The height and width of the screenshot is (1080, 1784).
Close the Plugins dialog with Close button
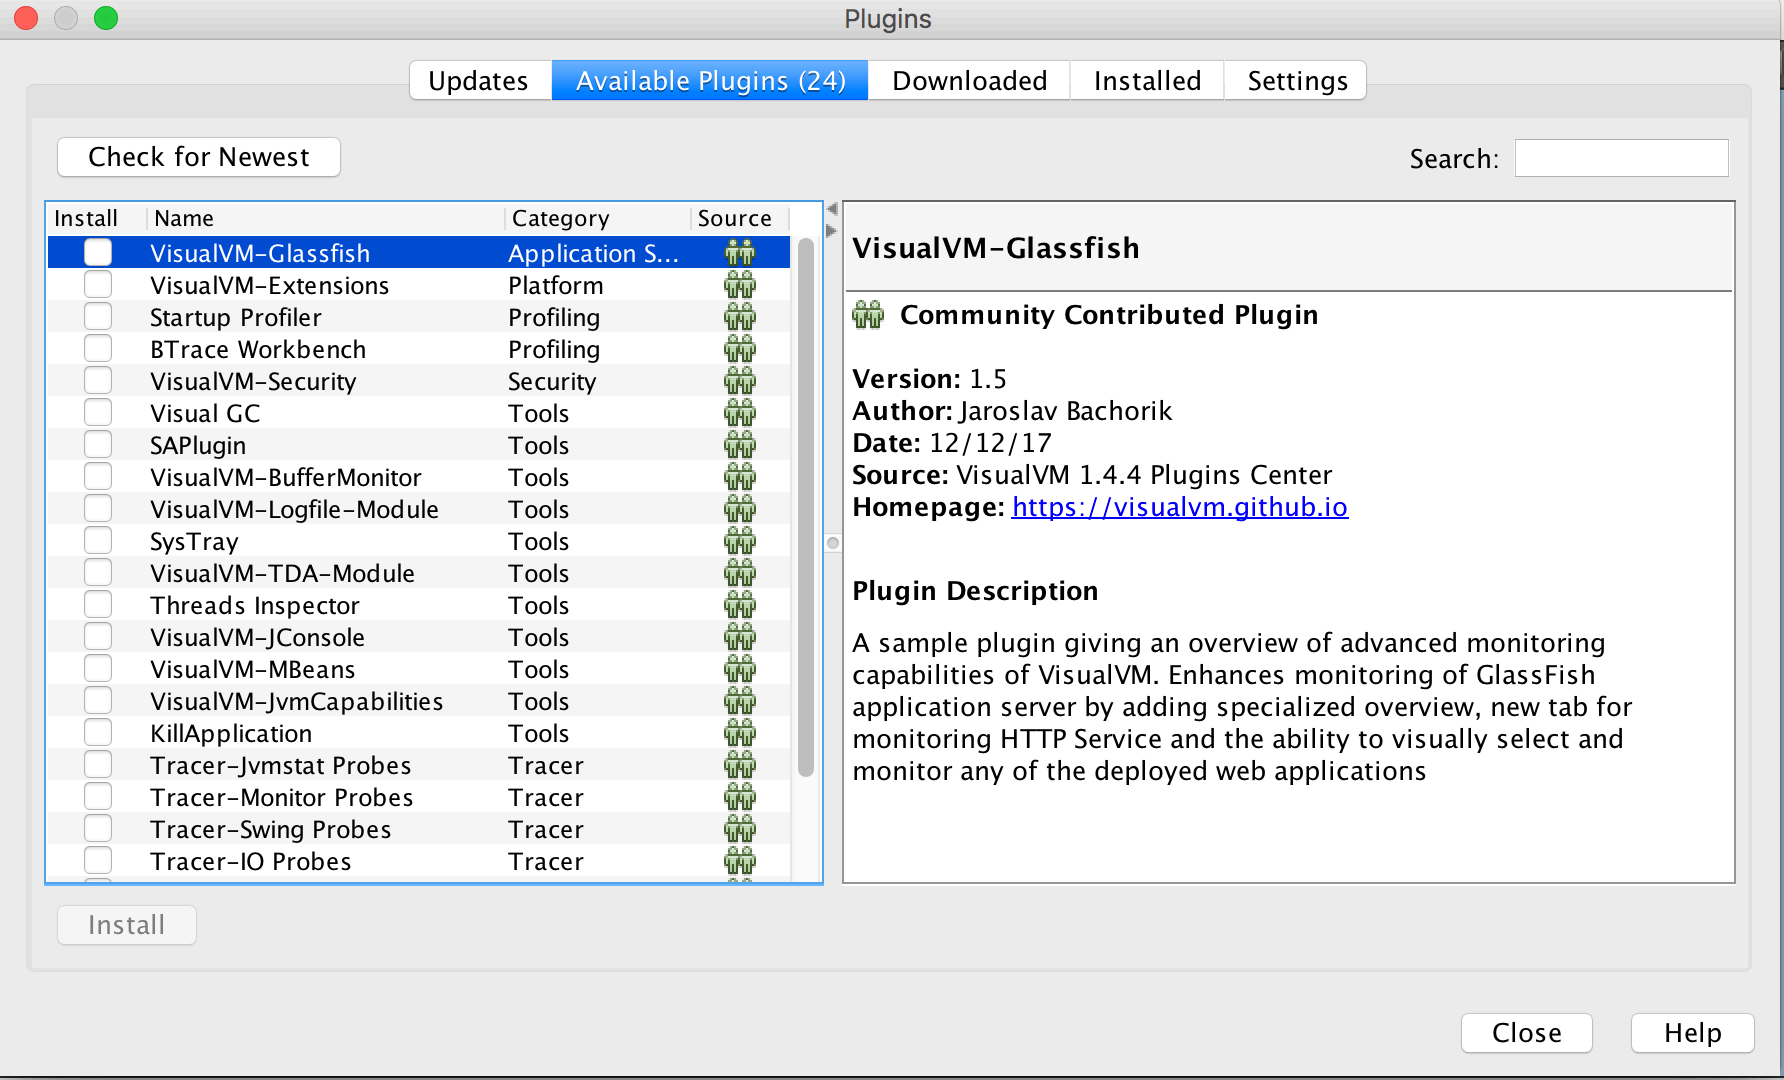1527,1033
